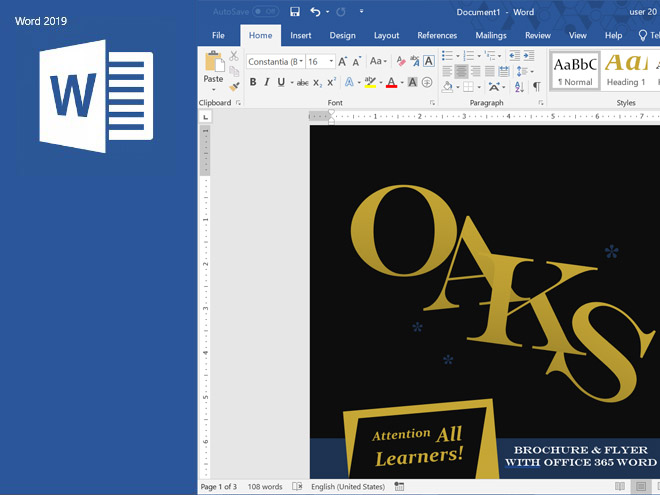Center-align the paragraph text
Screen dimensions: 660x495
tap(461, 72)
